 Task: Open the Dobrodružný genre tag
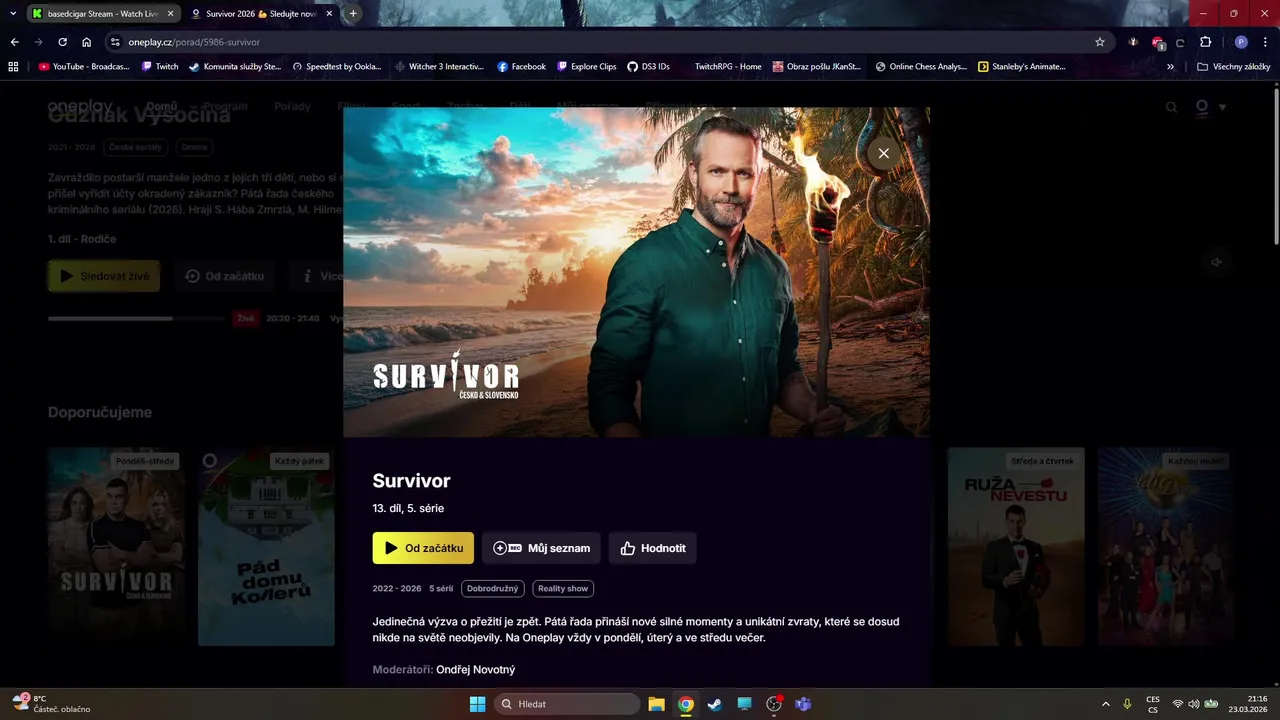[493, 589]
